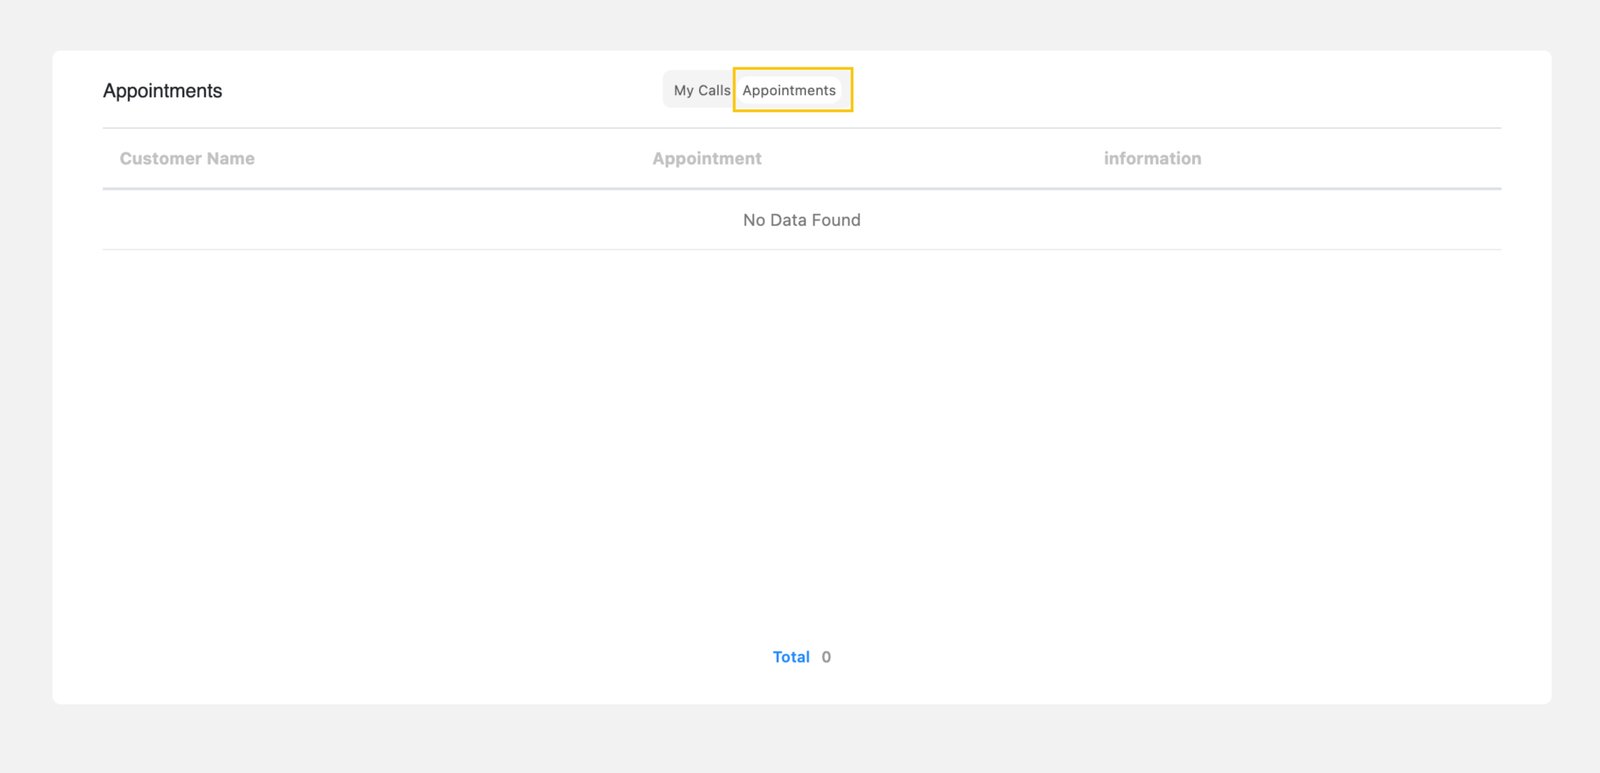Viewport: 1600px width, 773px height.
Task: Select the highlighted Appointments tab
Action: point(789,90)
